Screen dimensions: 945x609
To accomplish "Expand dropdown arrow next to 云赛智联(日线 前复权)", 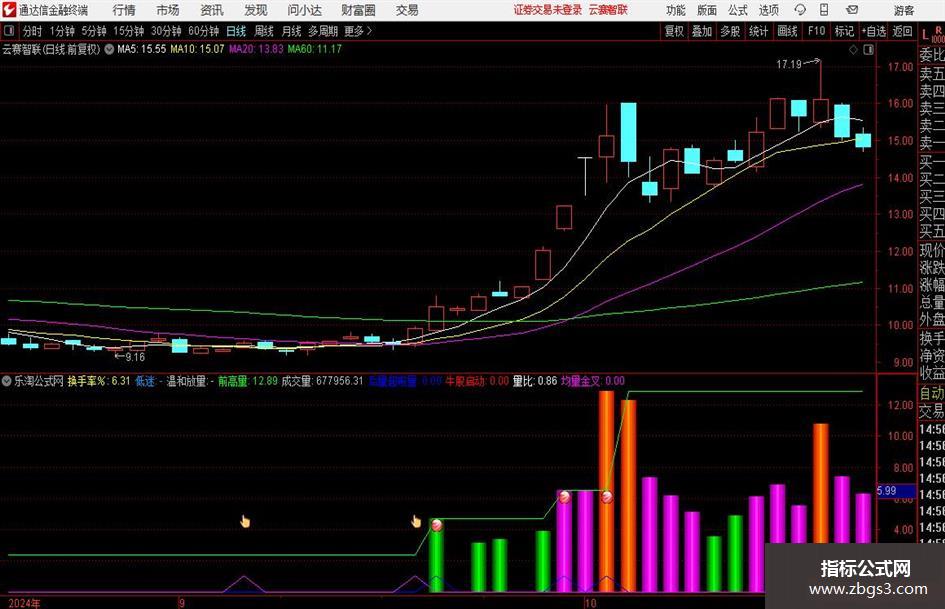I will pyautogui.click(x=109, y=49).
